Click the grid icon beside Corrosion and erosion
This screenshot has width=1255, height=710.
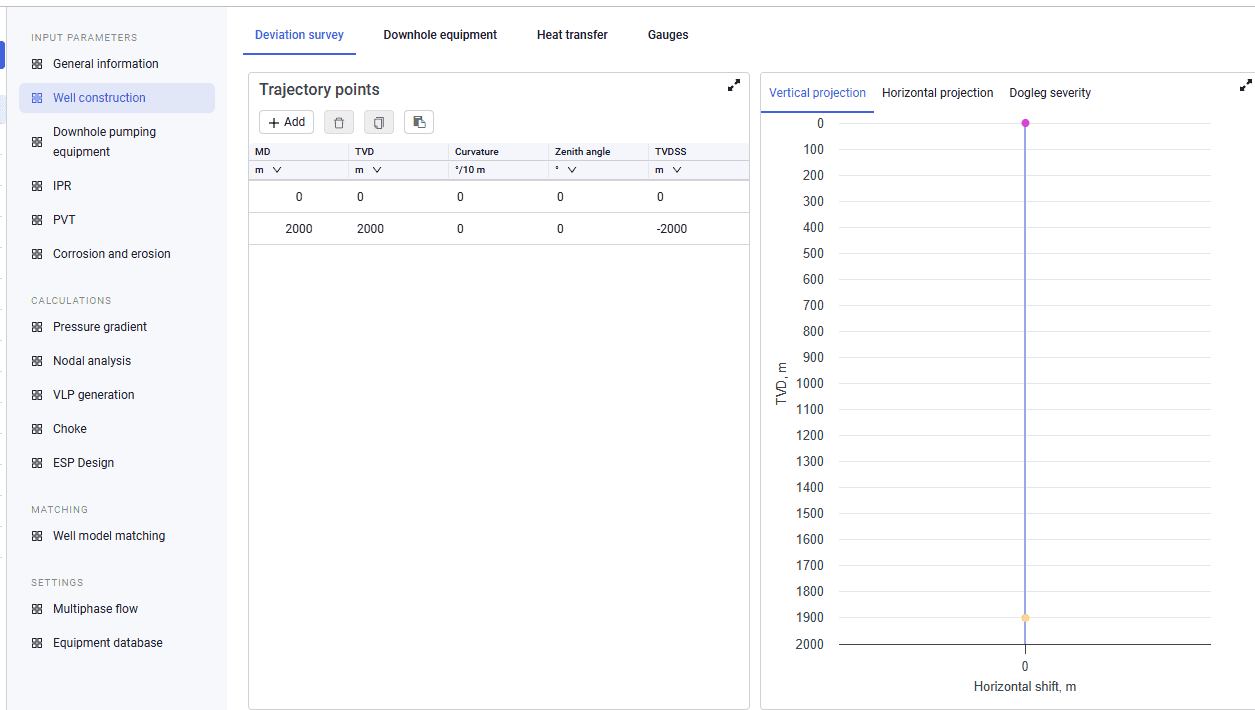point(37,254)
